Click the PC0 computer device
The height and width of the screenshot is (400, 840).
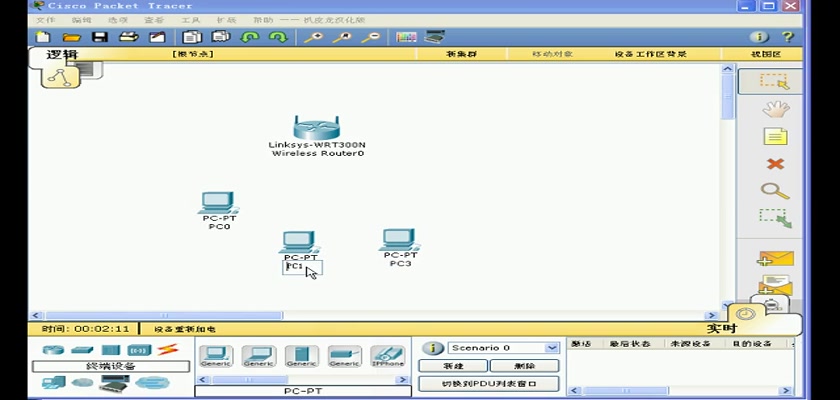(x=218, y=204)
